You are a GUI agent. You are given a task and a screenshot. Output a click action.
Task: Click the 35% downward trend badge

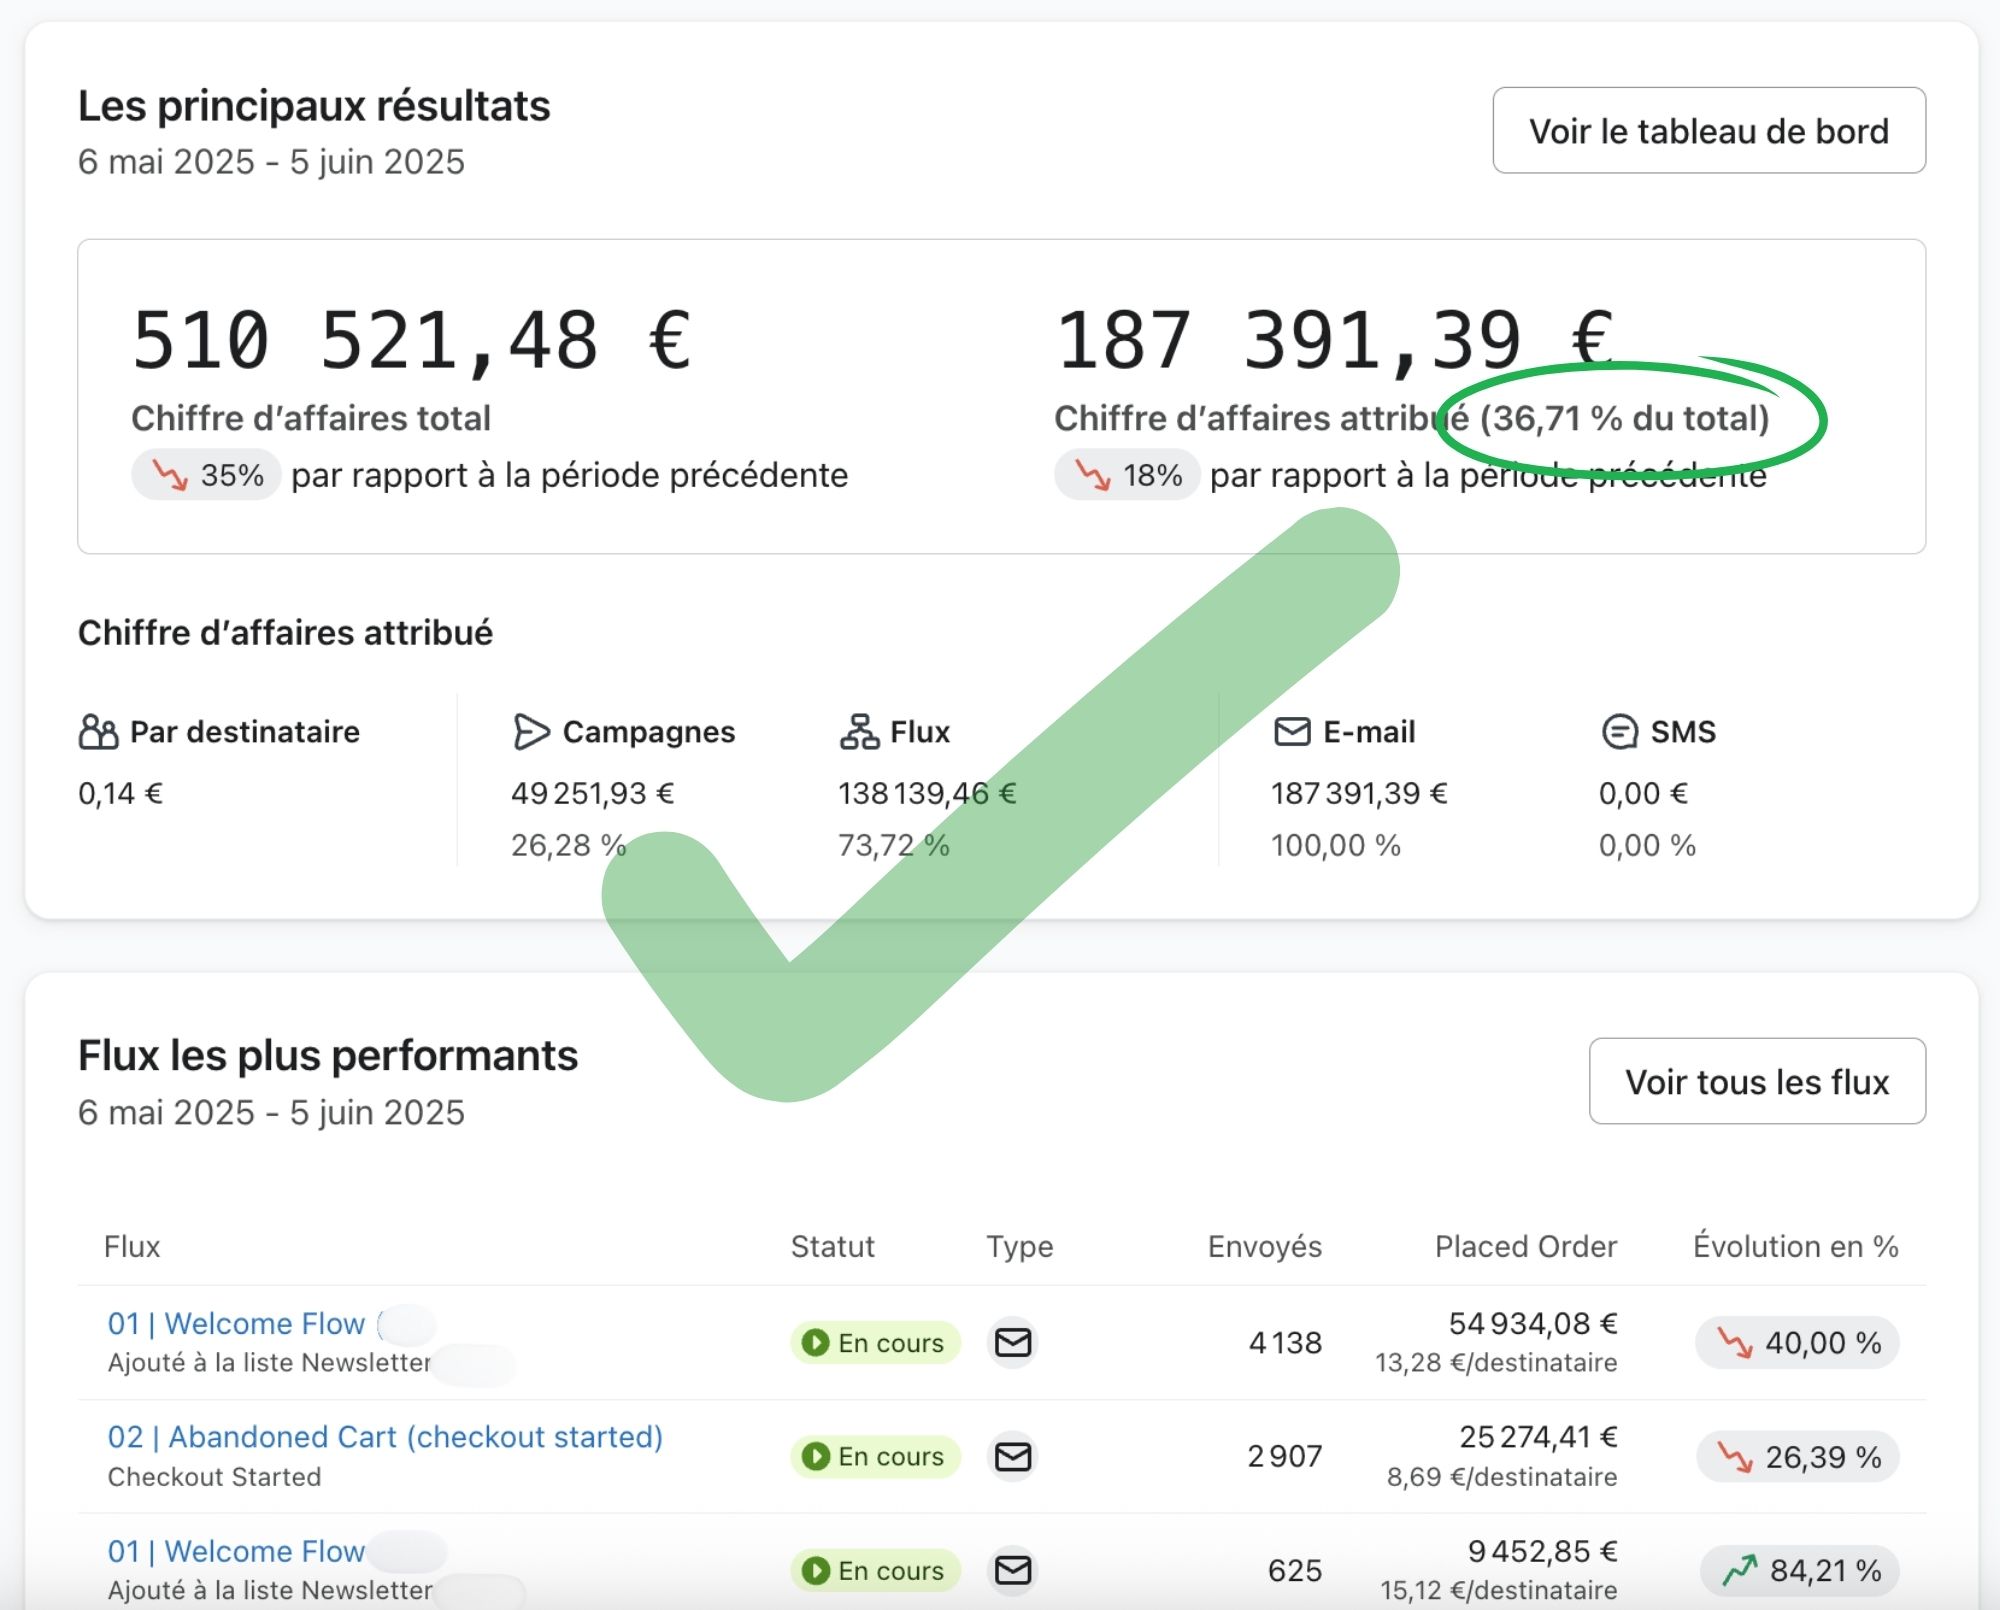pos(207,475)
